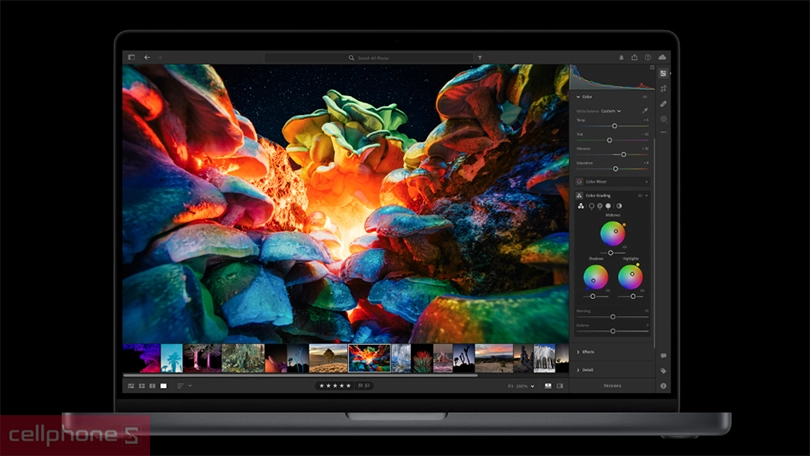Adjust the Balance slider
Image resolution: width=810 pixels, height=456 pixels.
(x=613, y=331)
